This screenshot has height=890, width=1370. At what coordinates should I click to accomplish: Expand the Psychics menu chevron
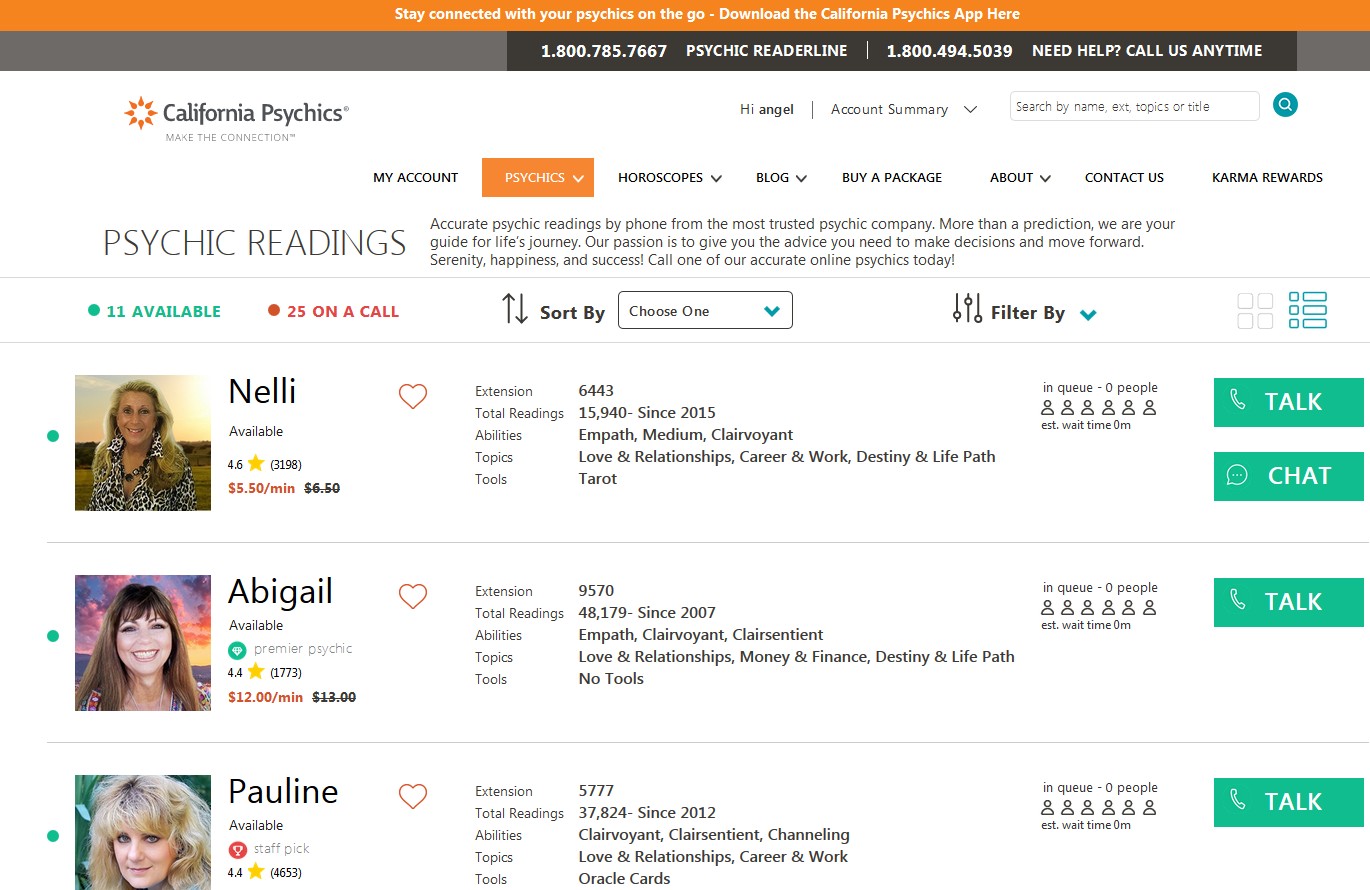pos(578,179)
